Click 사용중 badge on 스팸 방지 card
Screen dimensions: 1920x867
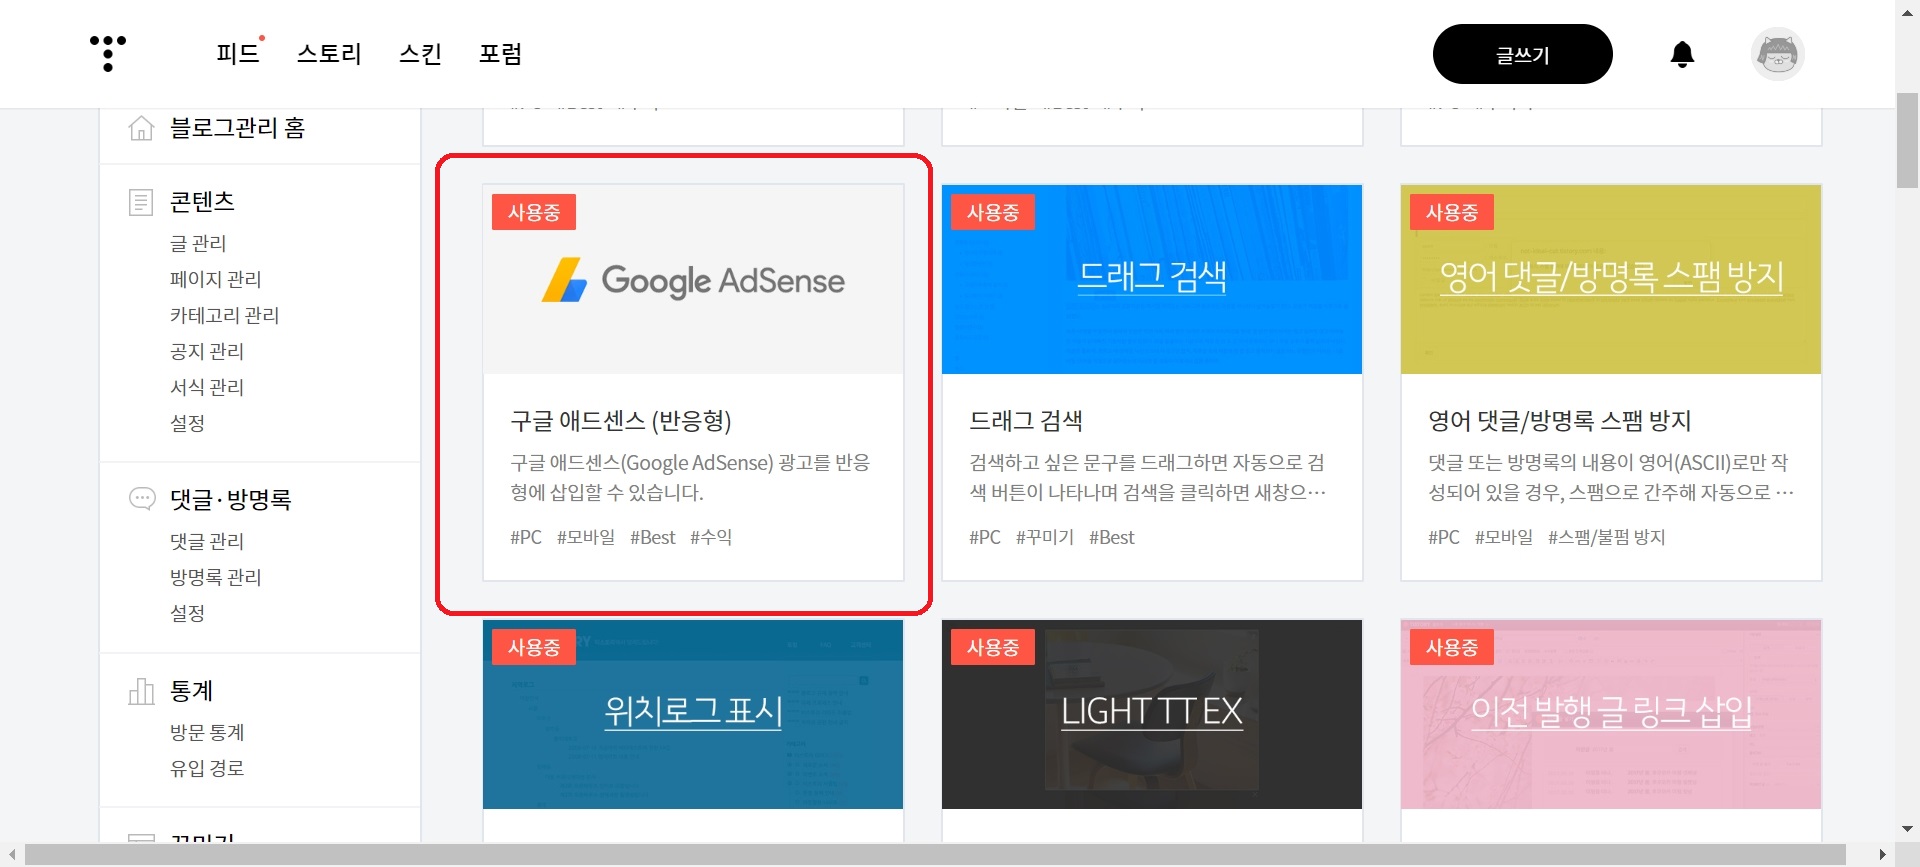1452,212
